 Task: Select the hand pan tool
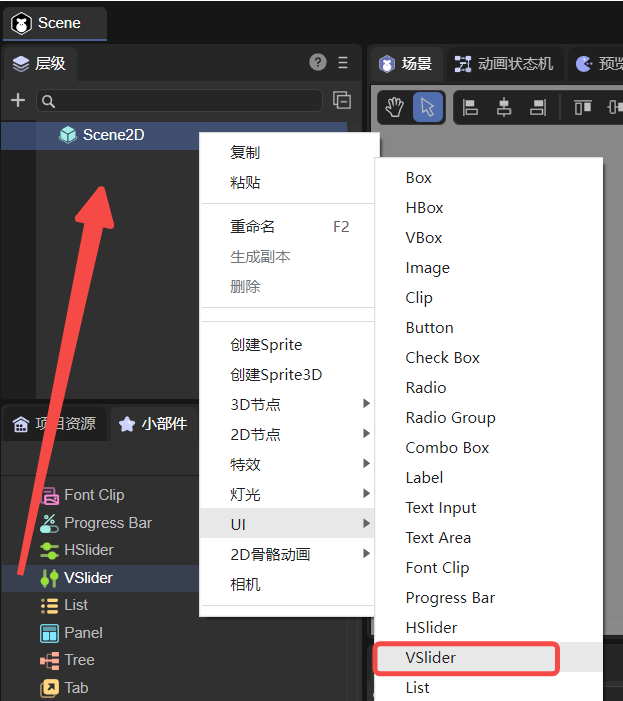[395, 107]
